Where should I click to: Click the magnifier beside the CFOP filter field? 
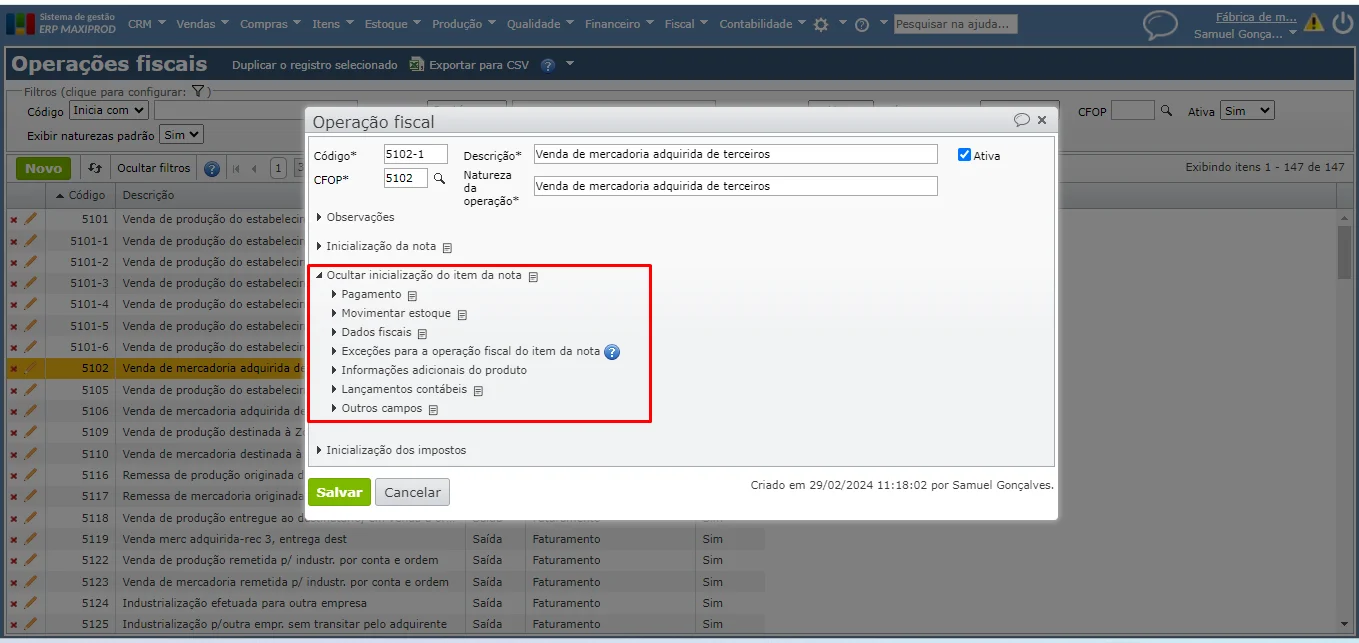point(1166,111)
